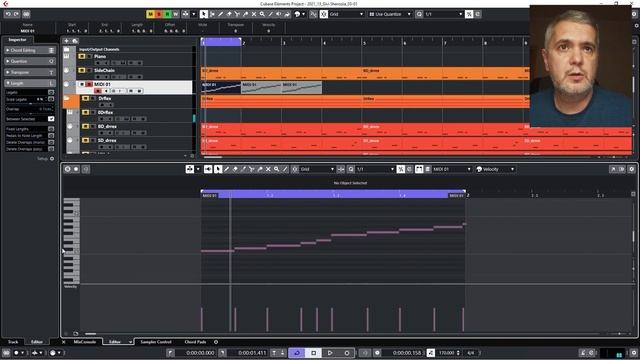Click the Play button in transport bar

click(330, 353)
